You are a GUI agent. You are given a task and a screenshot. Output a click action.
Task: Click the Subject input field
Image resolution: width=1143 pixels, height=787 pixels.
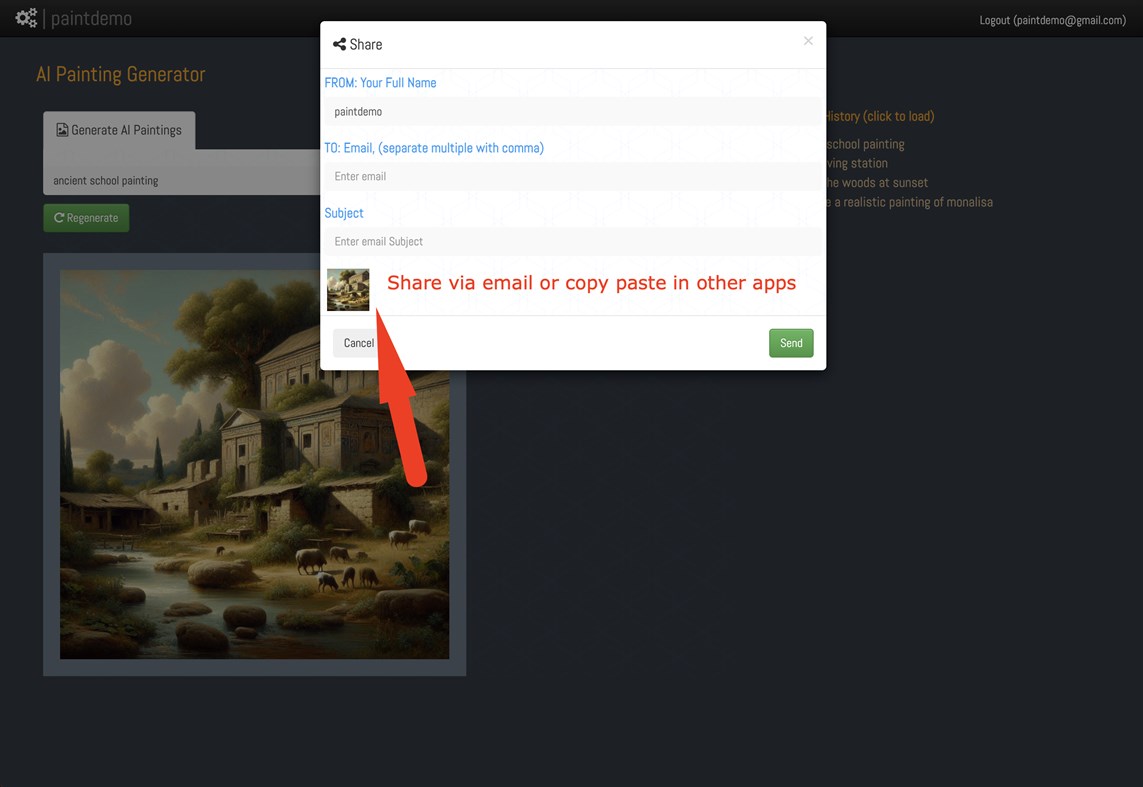click(573, 241)
